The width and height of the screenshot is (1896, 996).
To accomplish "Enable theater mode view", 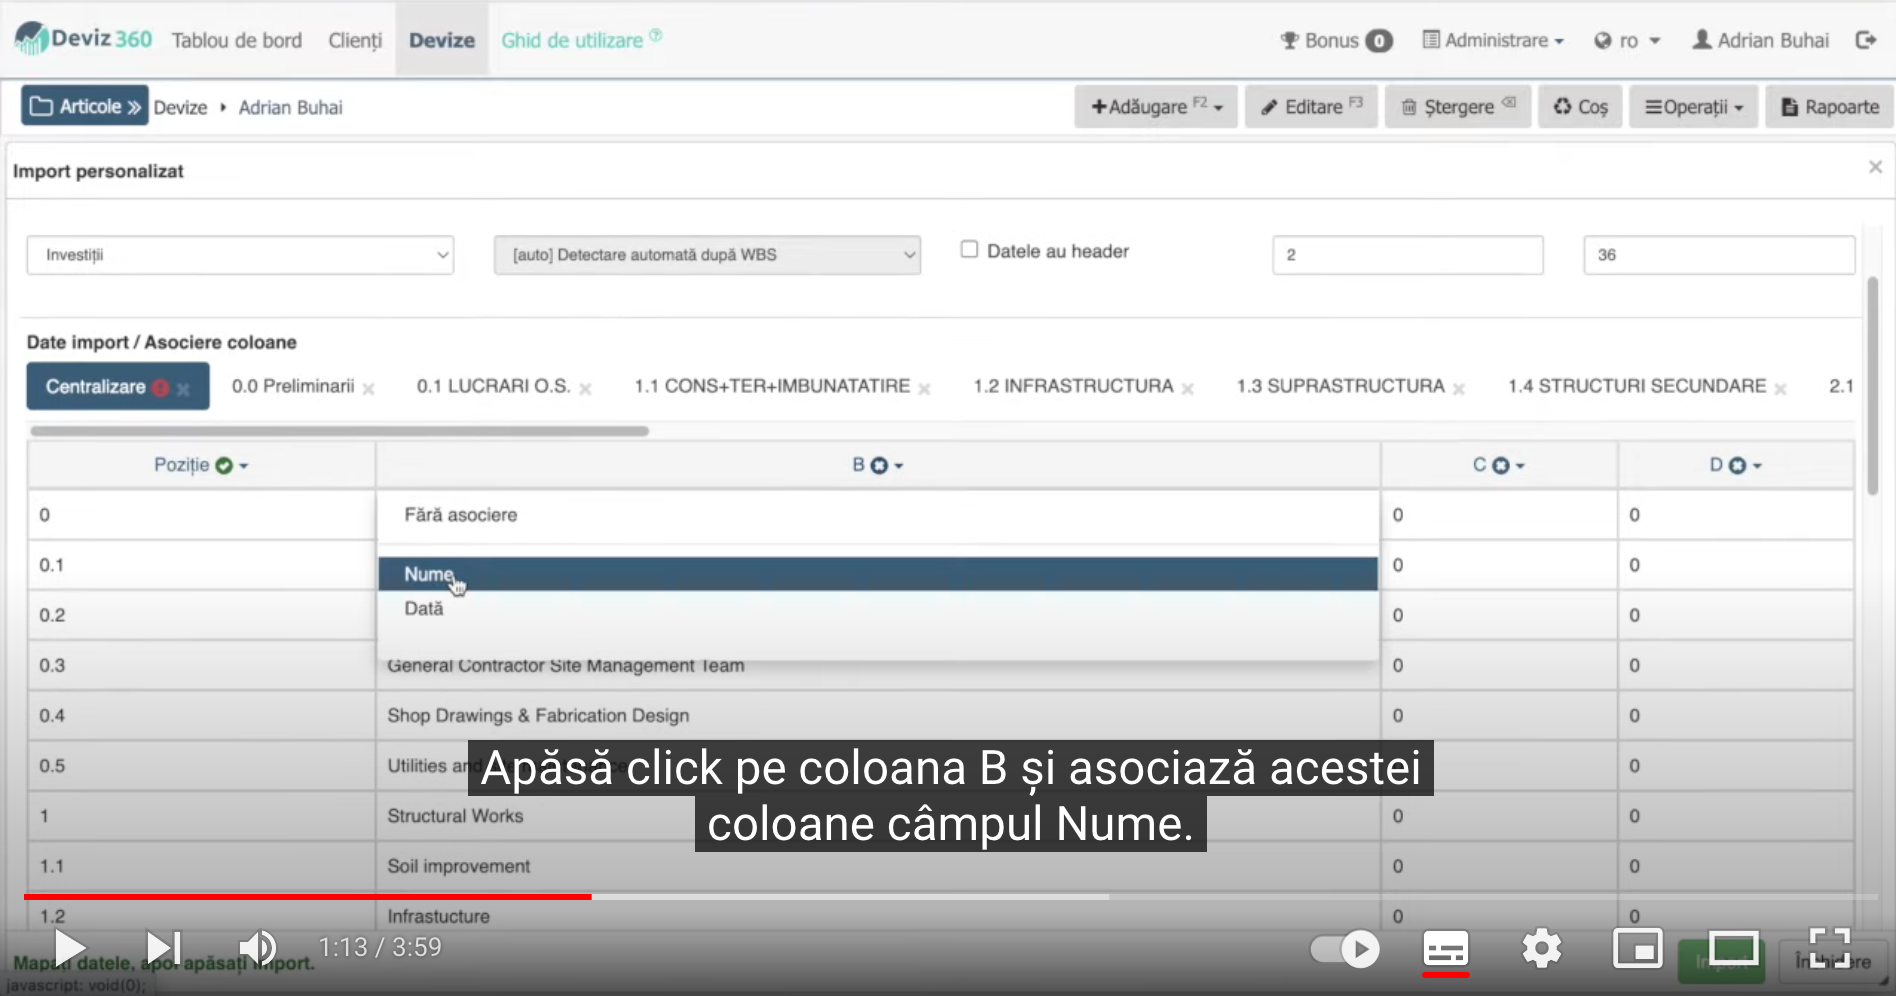I will (1733, 948).
